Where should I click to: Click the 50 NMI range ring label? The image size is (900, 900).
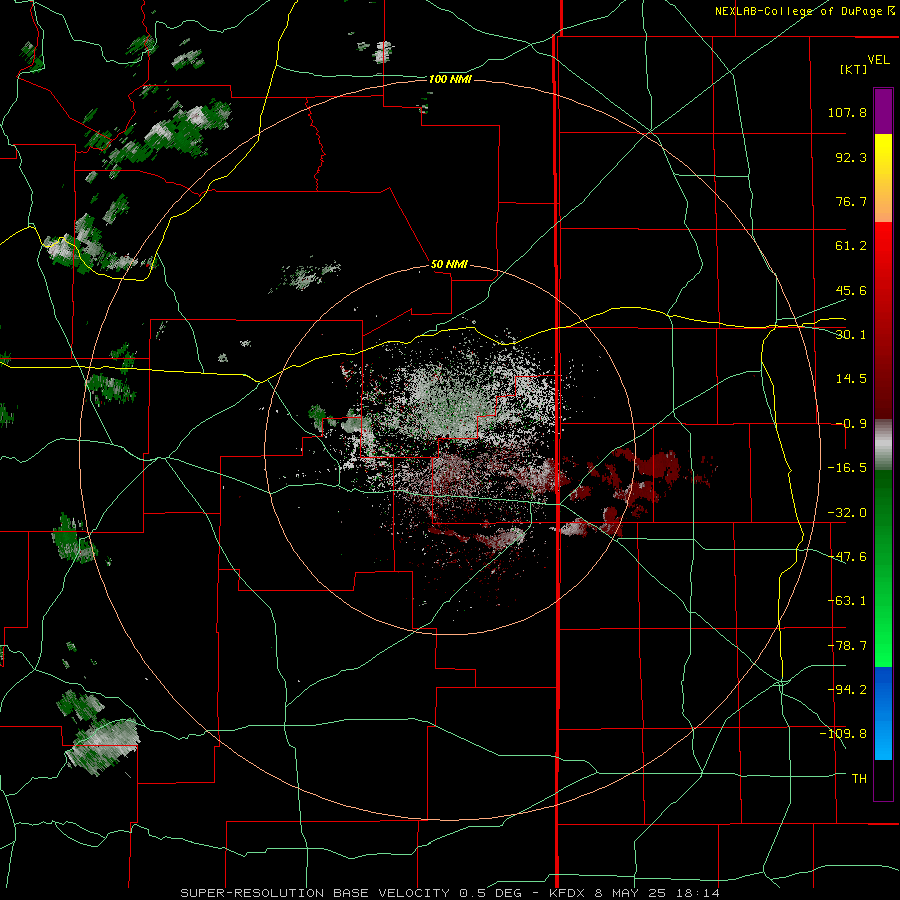(449, 264)
